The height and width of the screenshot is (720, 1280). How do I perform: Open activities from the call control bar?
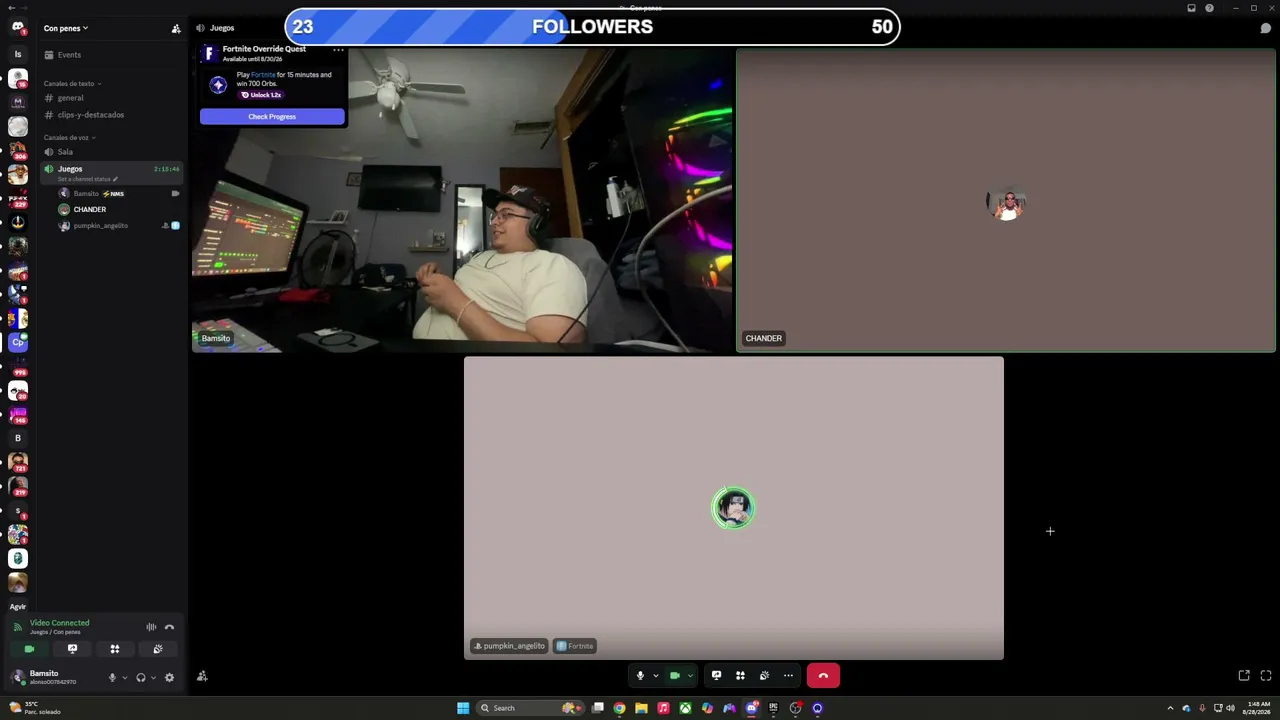740,676
